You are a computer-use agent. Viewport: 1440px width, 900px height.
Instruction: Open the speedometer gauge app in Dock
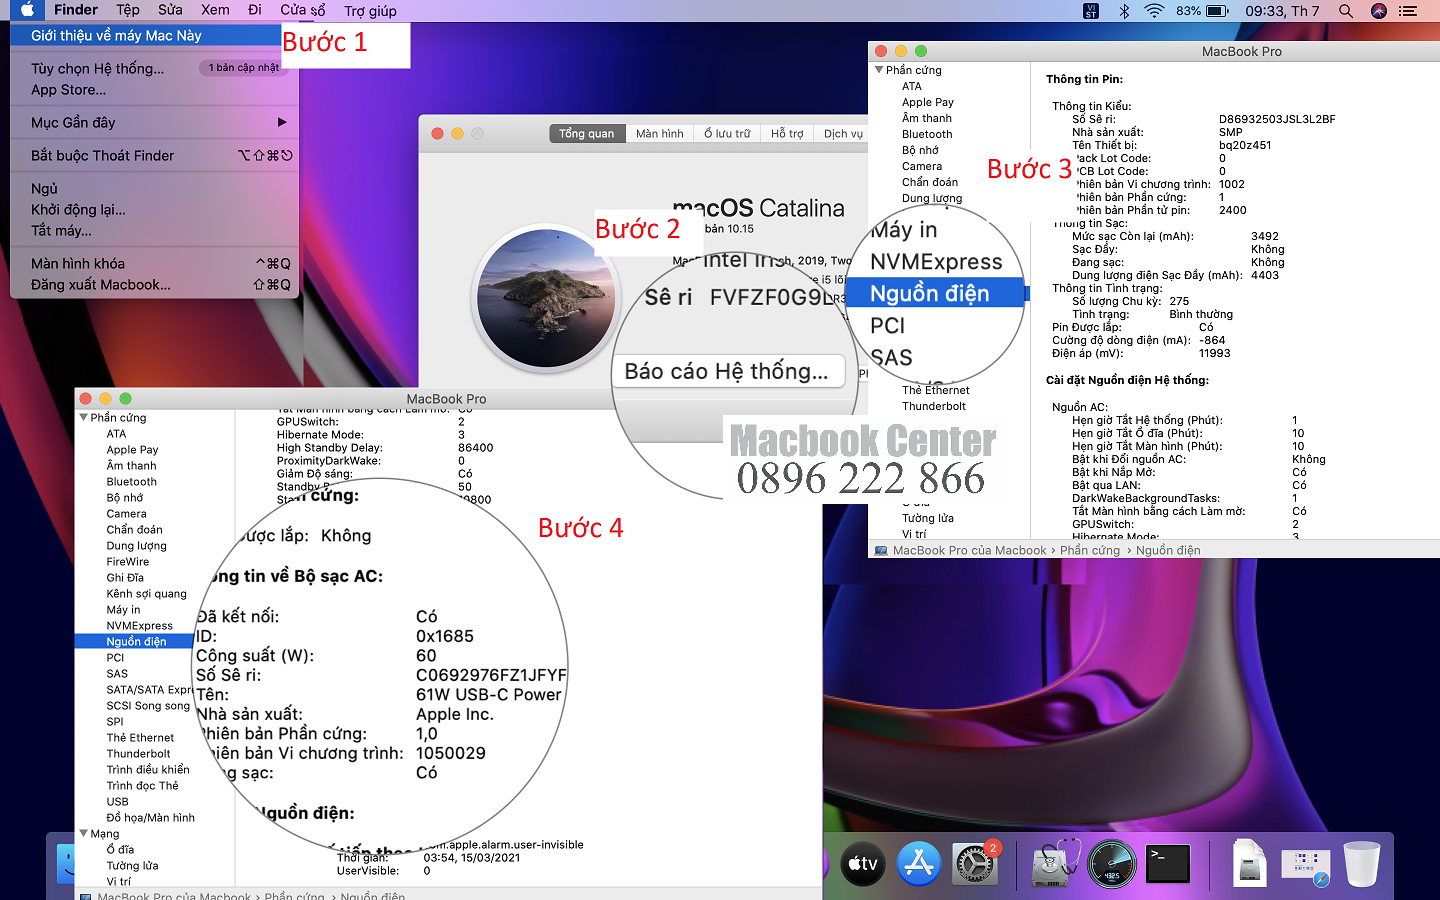coord(1112,863)
